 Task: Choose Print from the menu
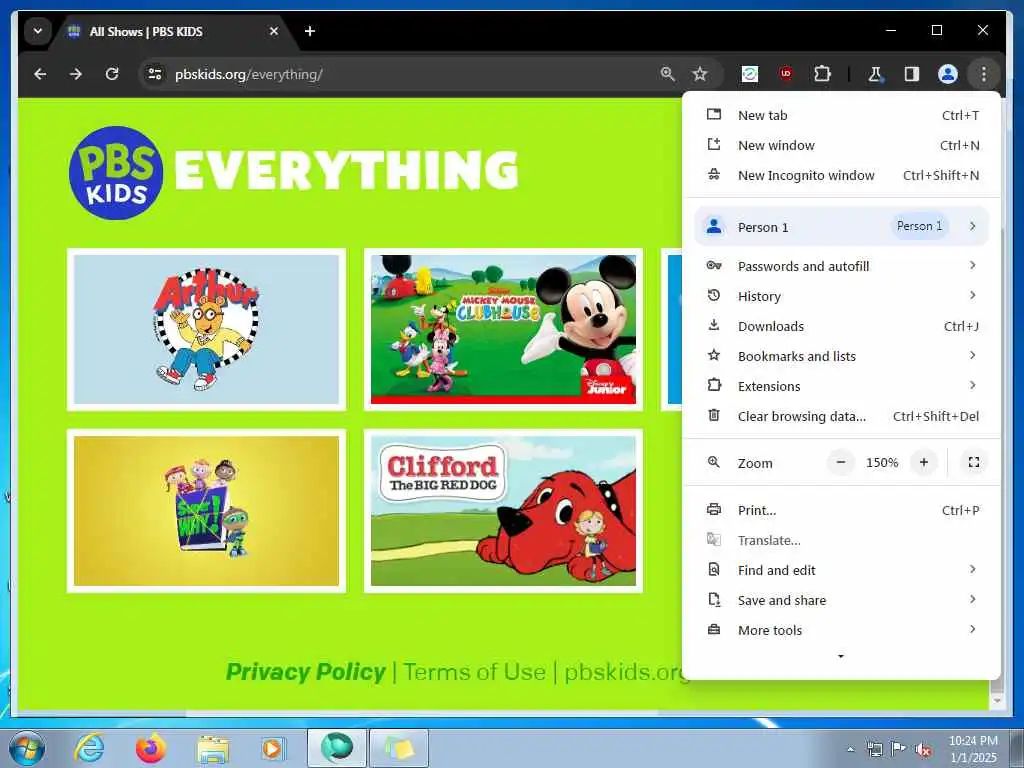click(841, 510)
